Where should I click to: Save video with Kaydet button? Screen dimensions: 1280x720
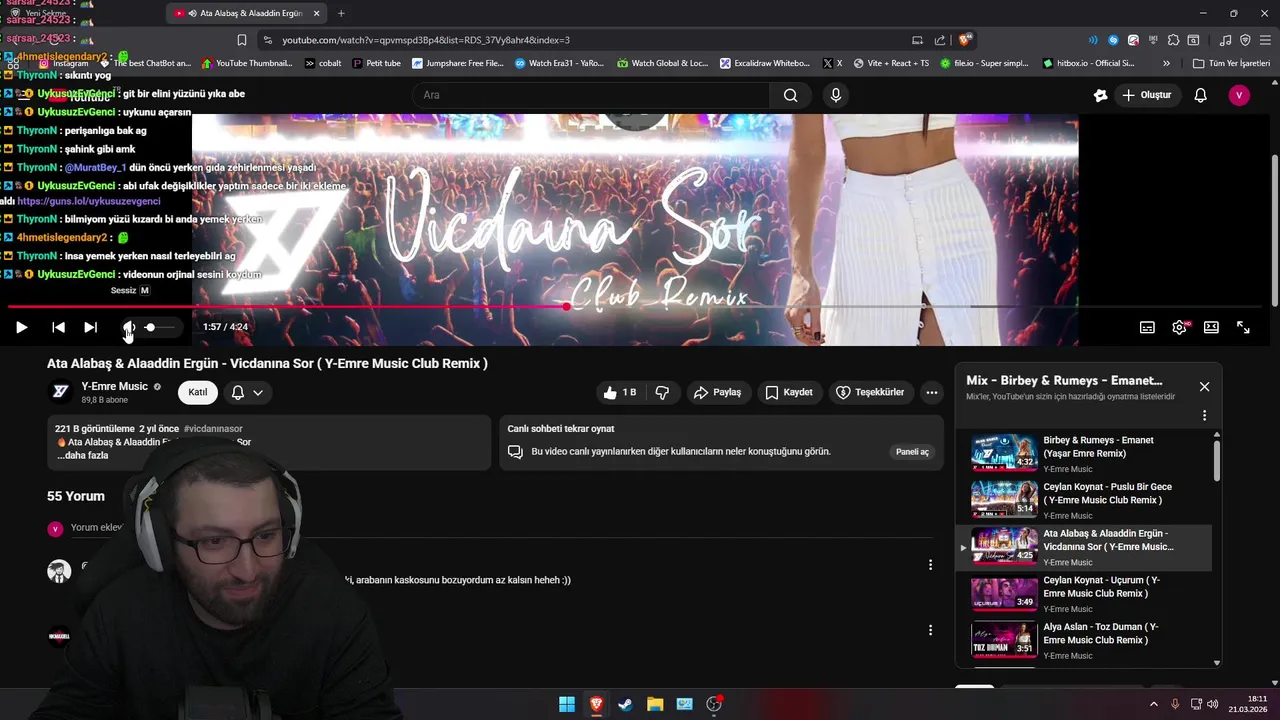789,393
